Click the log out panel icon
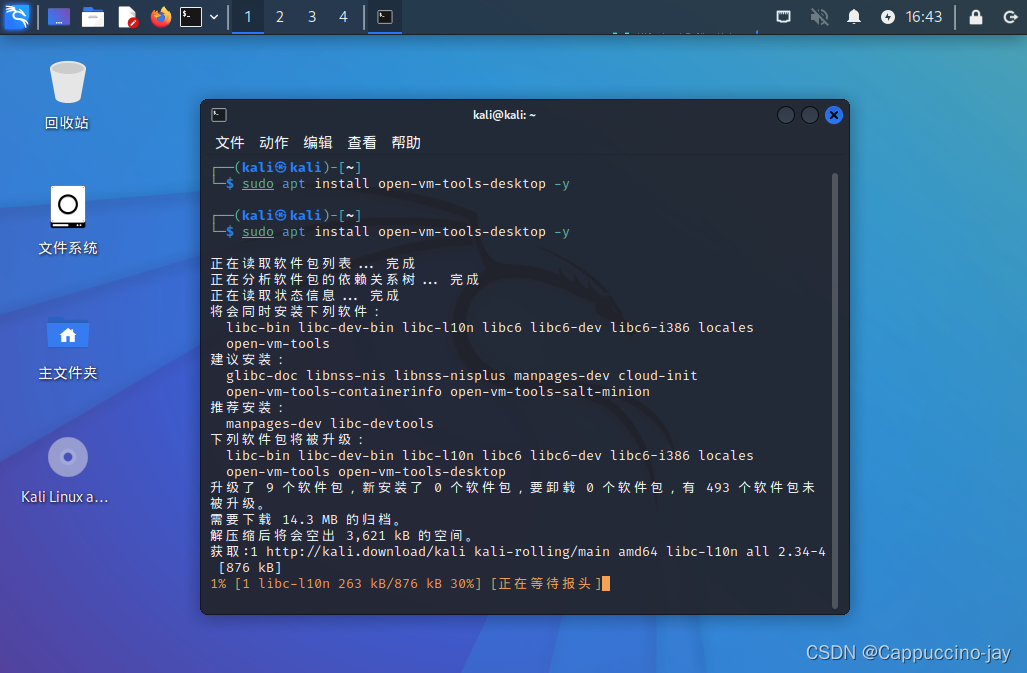This screenshot has width=1027, height=673. 1010,17
